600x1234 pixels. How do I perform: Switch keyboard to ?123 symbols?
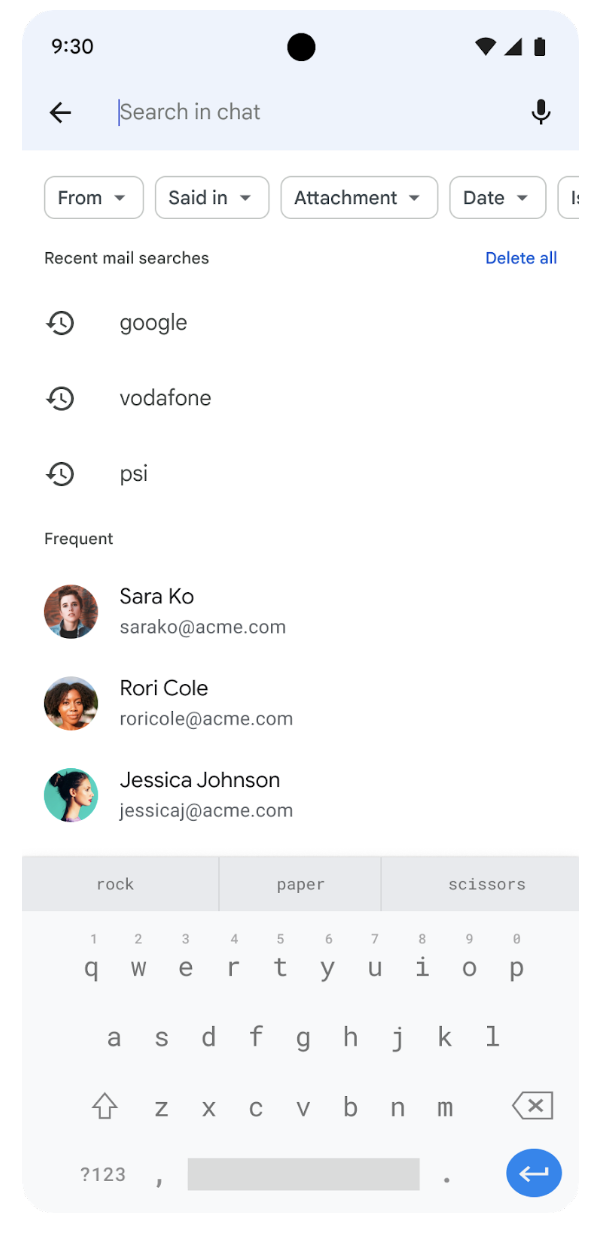[103, 1175]
